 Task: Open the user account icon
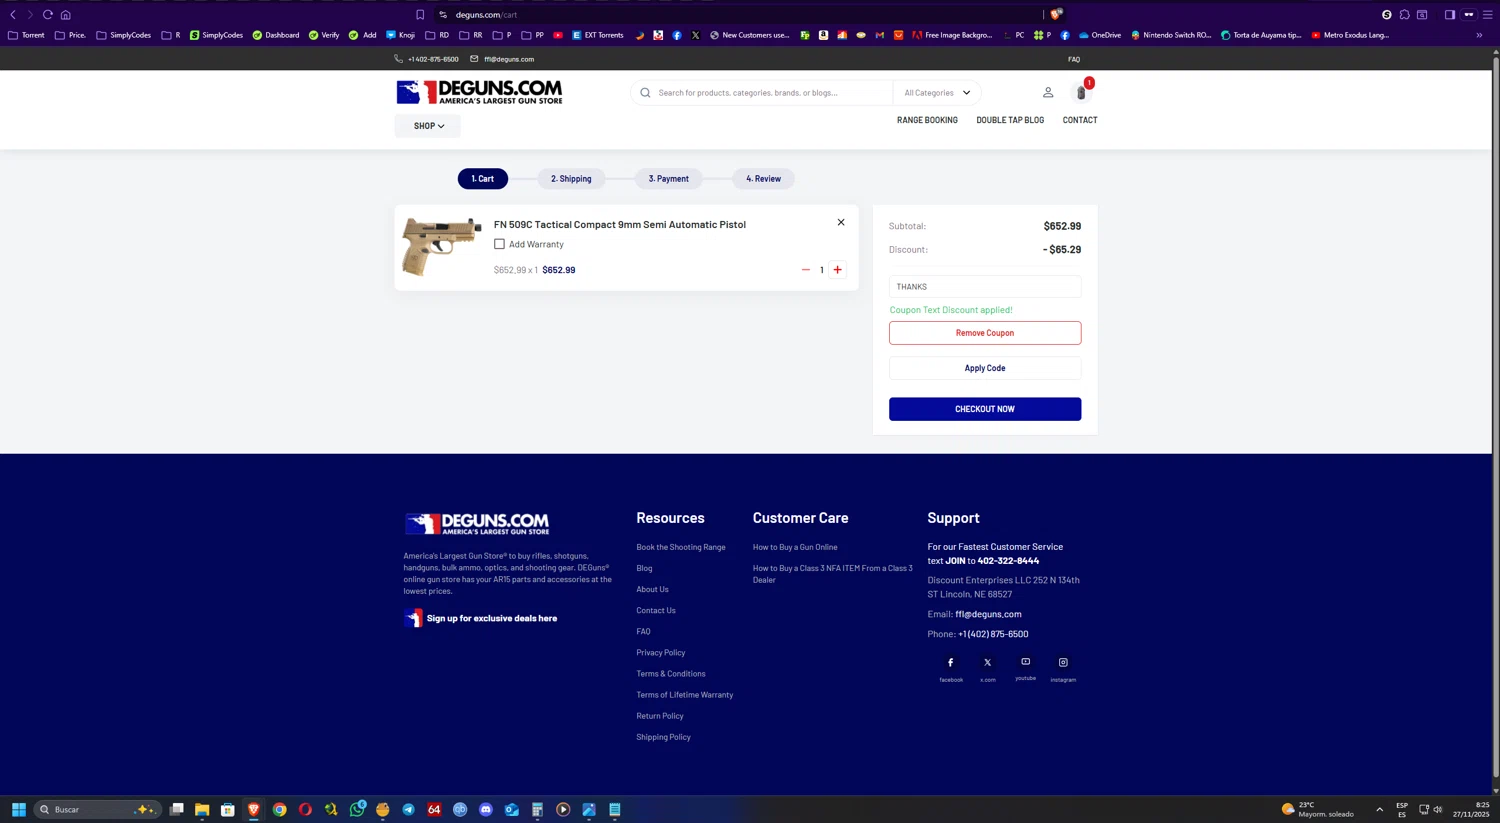(1048, 92)
